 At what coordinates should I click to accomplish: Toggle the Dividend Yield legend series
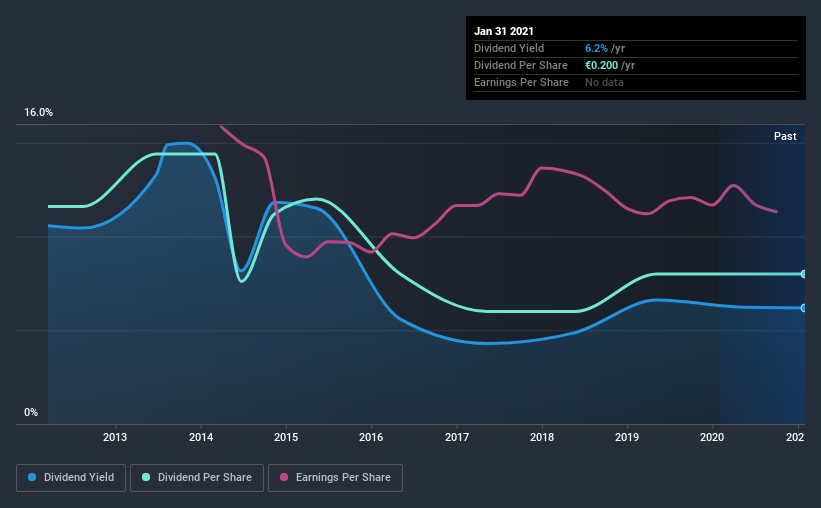[x=71, y=478]
